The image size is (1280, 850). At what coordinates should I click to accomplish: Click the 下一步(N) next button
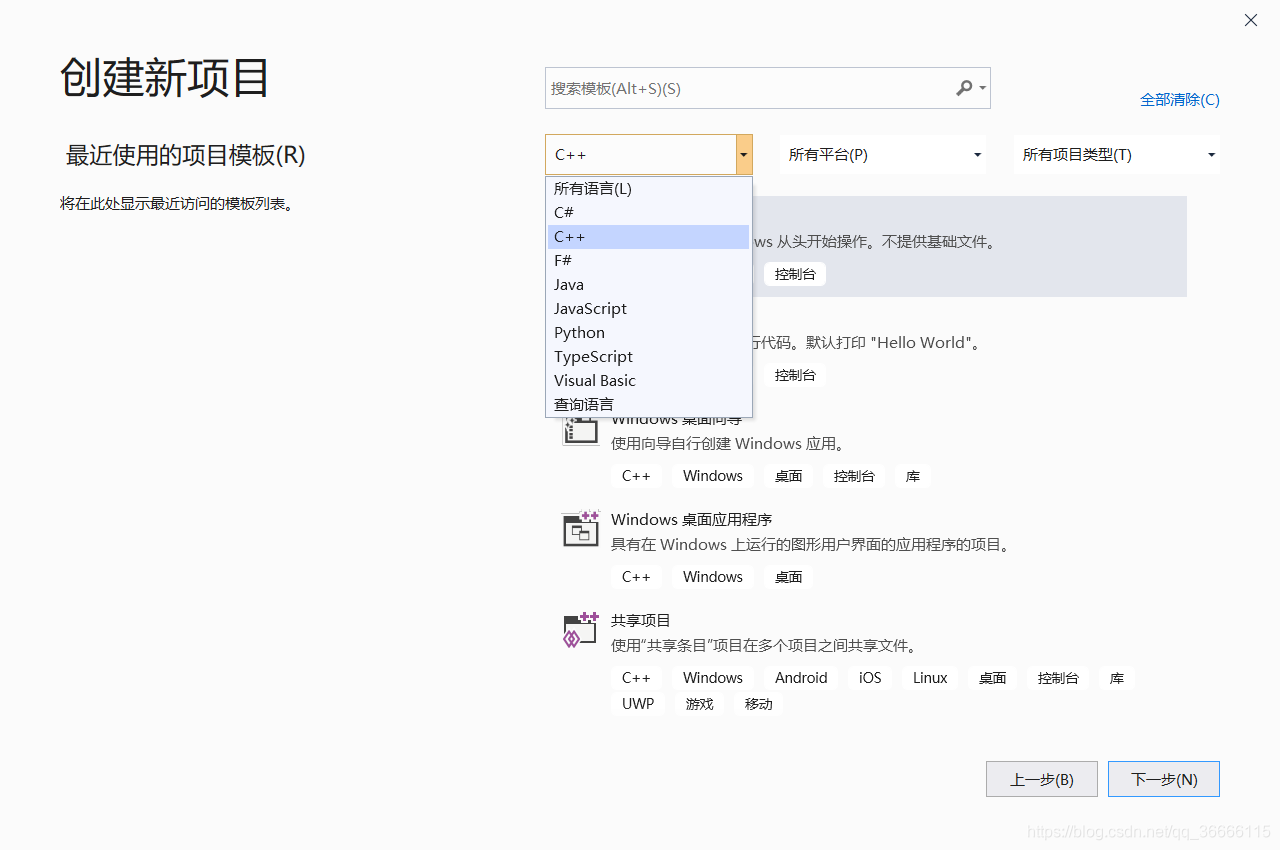[1164, 779]
